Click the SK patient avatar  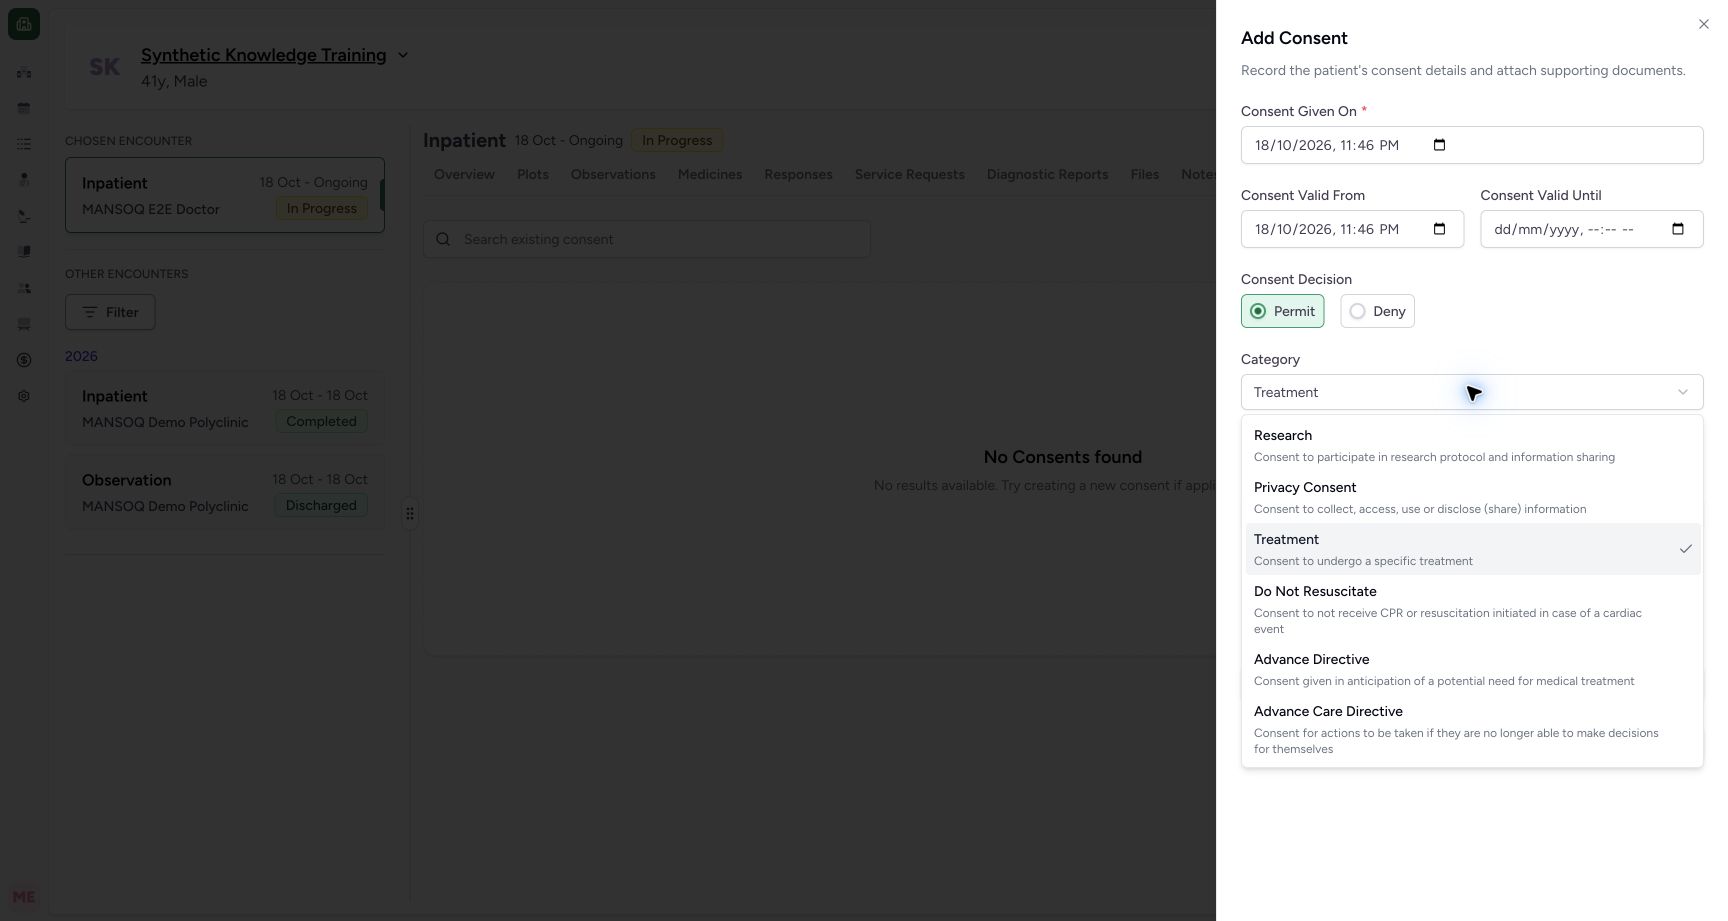[105, 67]
